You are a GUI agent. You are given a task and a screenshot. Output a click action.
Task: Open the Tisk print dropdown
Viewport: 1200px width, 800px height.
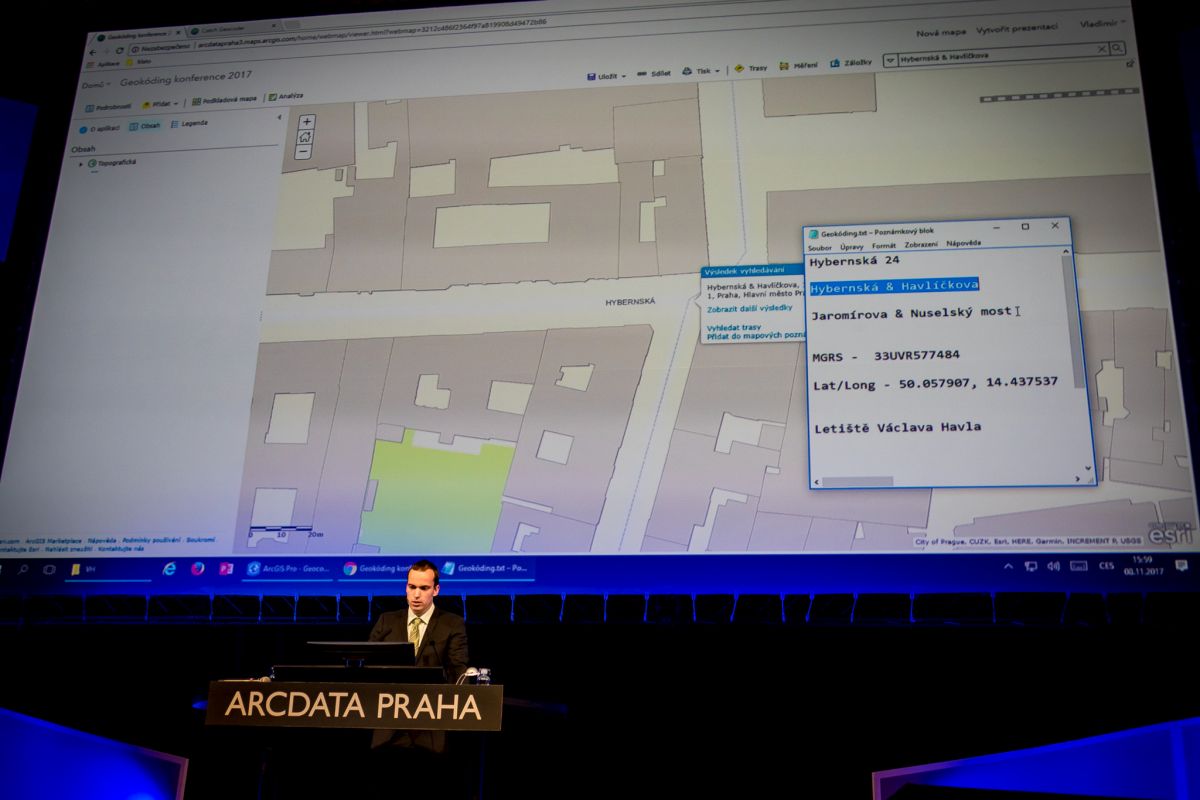tap(702, 71)
